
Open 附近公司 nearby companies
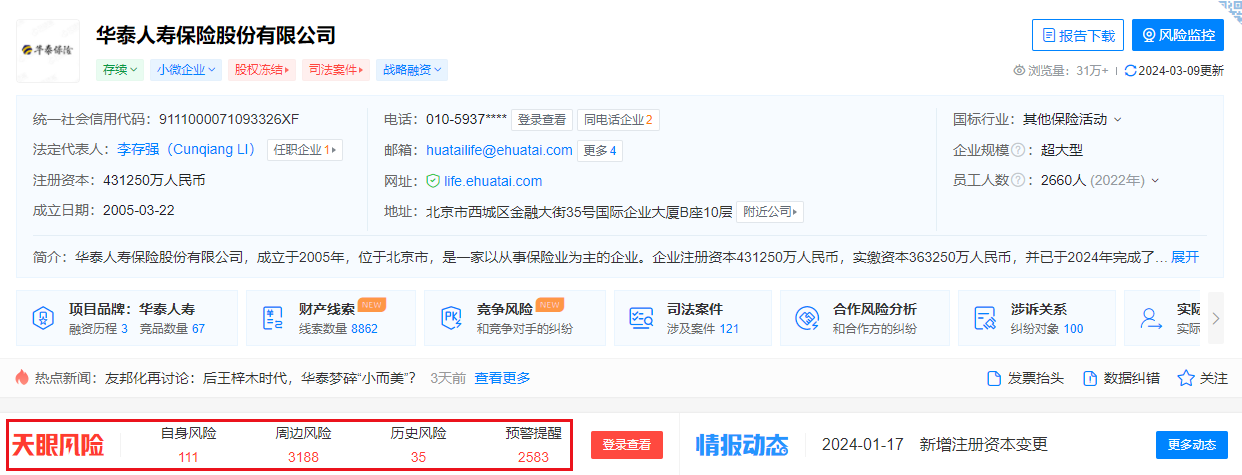click(x=771, y=212)
